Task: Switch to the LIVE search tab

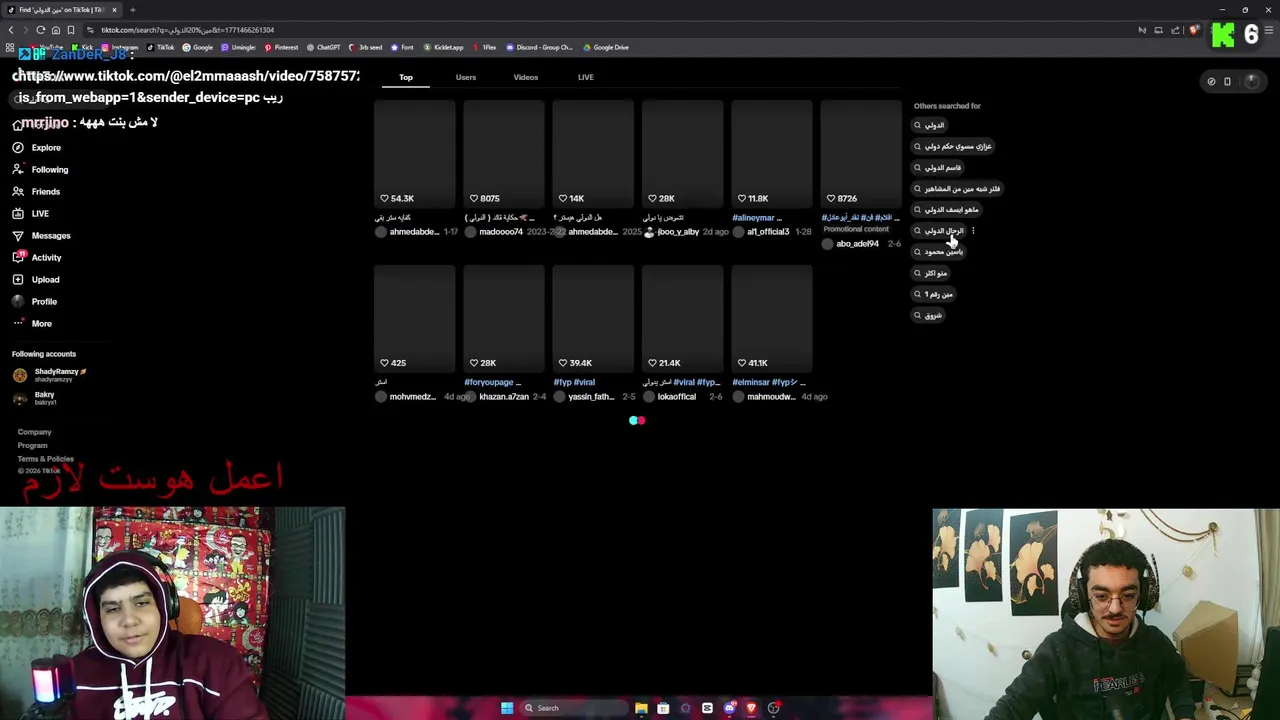Action: [586, 77]
